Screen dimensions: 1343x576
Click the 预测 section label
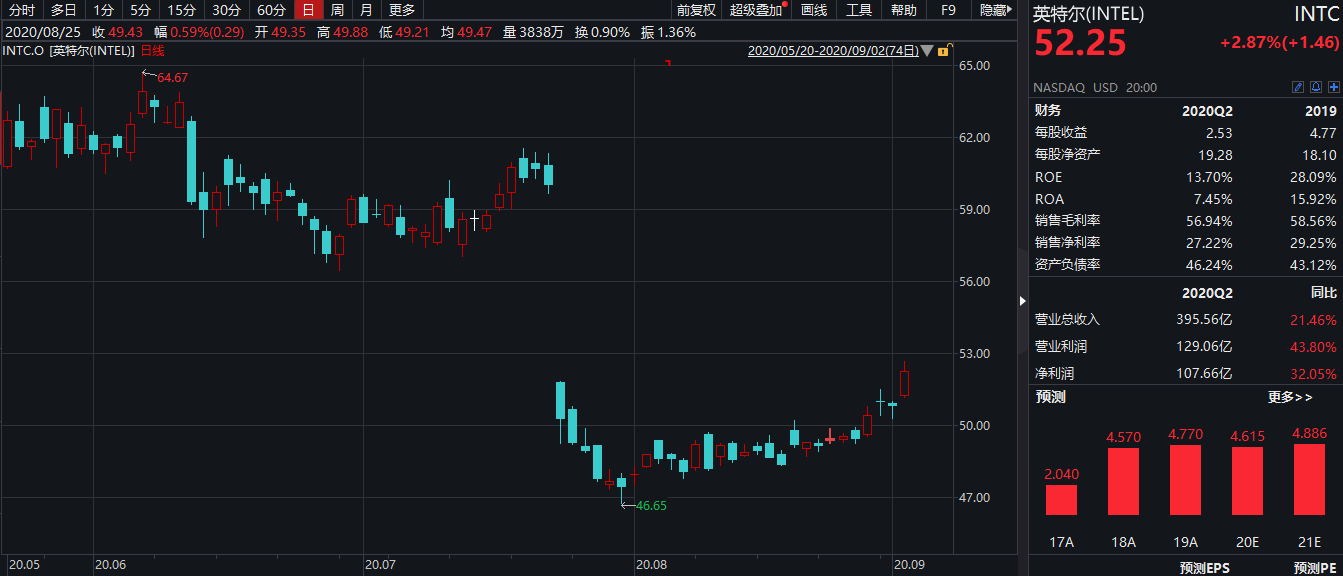(x=1049, y=397)
